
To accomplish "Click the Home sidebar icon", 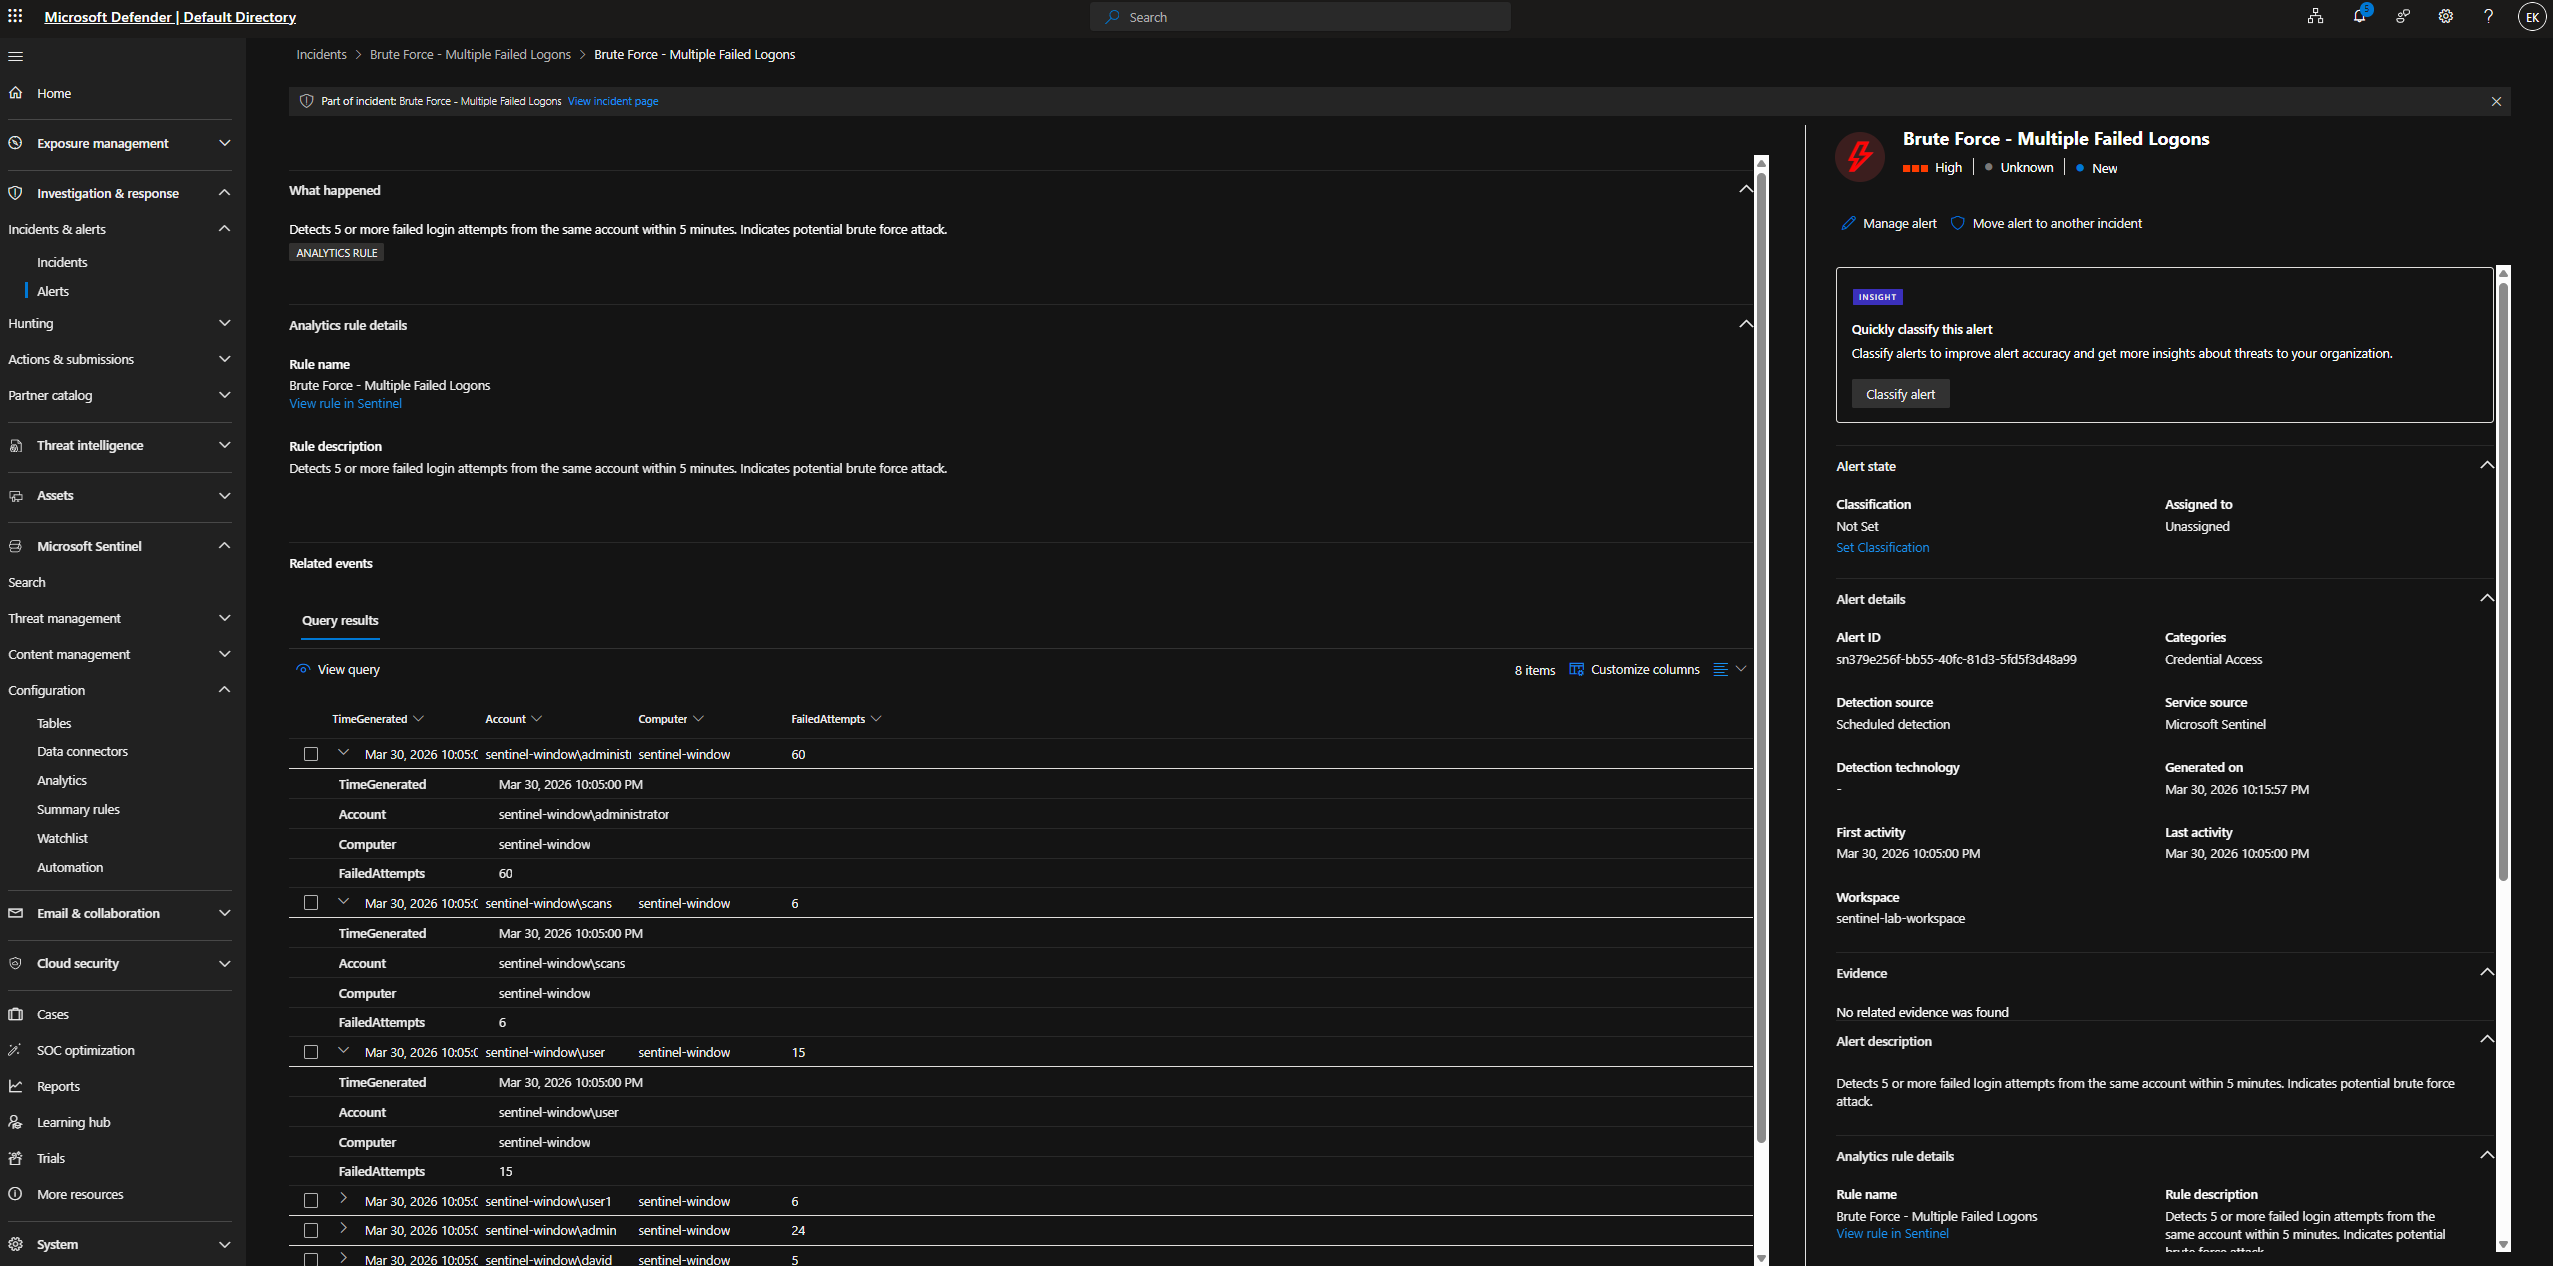I will pyautogui.click(x=15, y=93).
